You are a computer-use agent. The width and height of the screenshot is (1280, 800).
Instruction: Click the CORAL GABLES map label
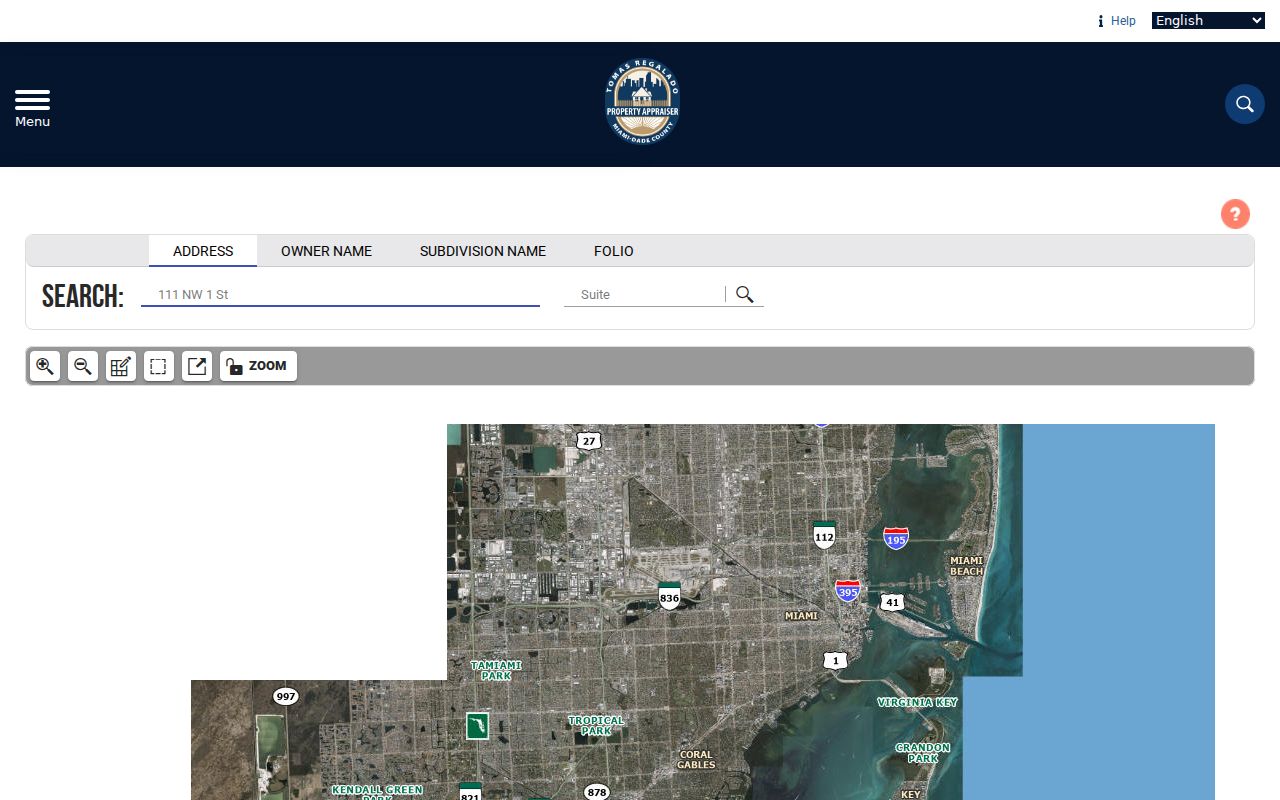[x=696, y=760]
